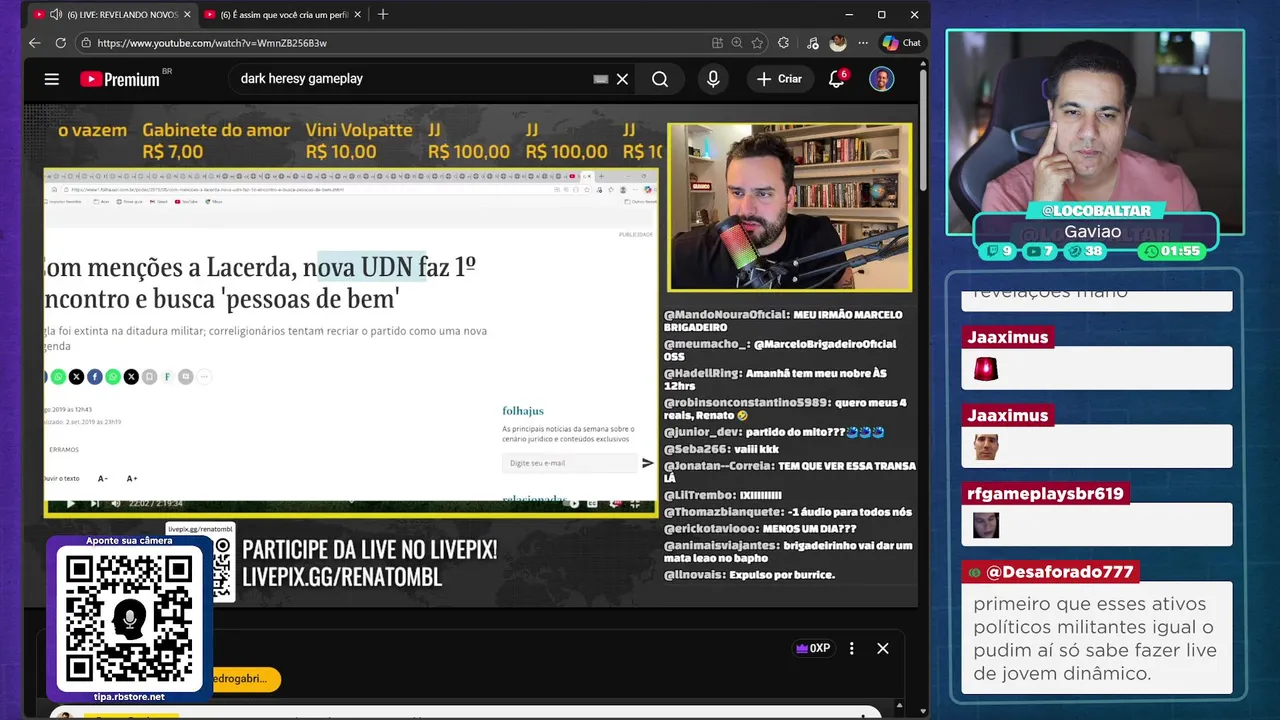Viewport: 1280px width, 720px height.
Task: Decrease article font size with A-
Action: (102, 479)
